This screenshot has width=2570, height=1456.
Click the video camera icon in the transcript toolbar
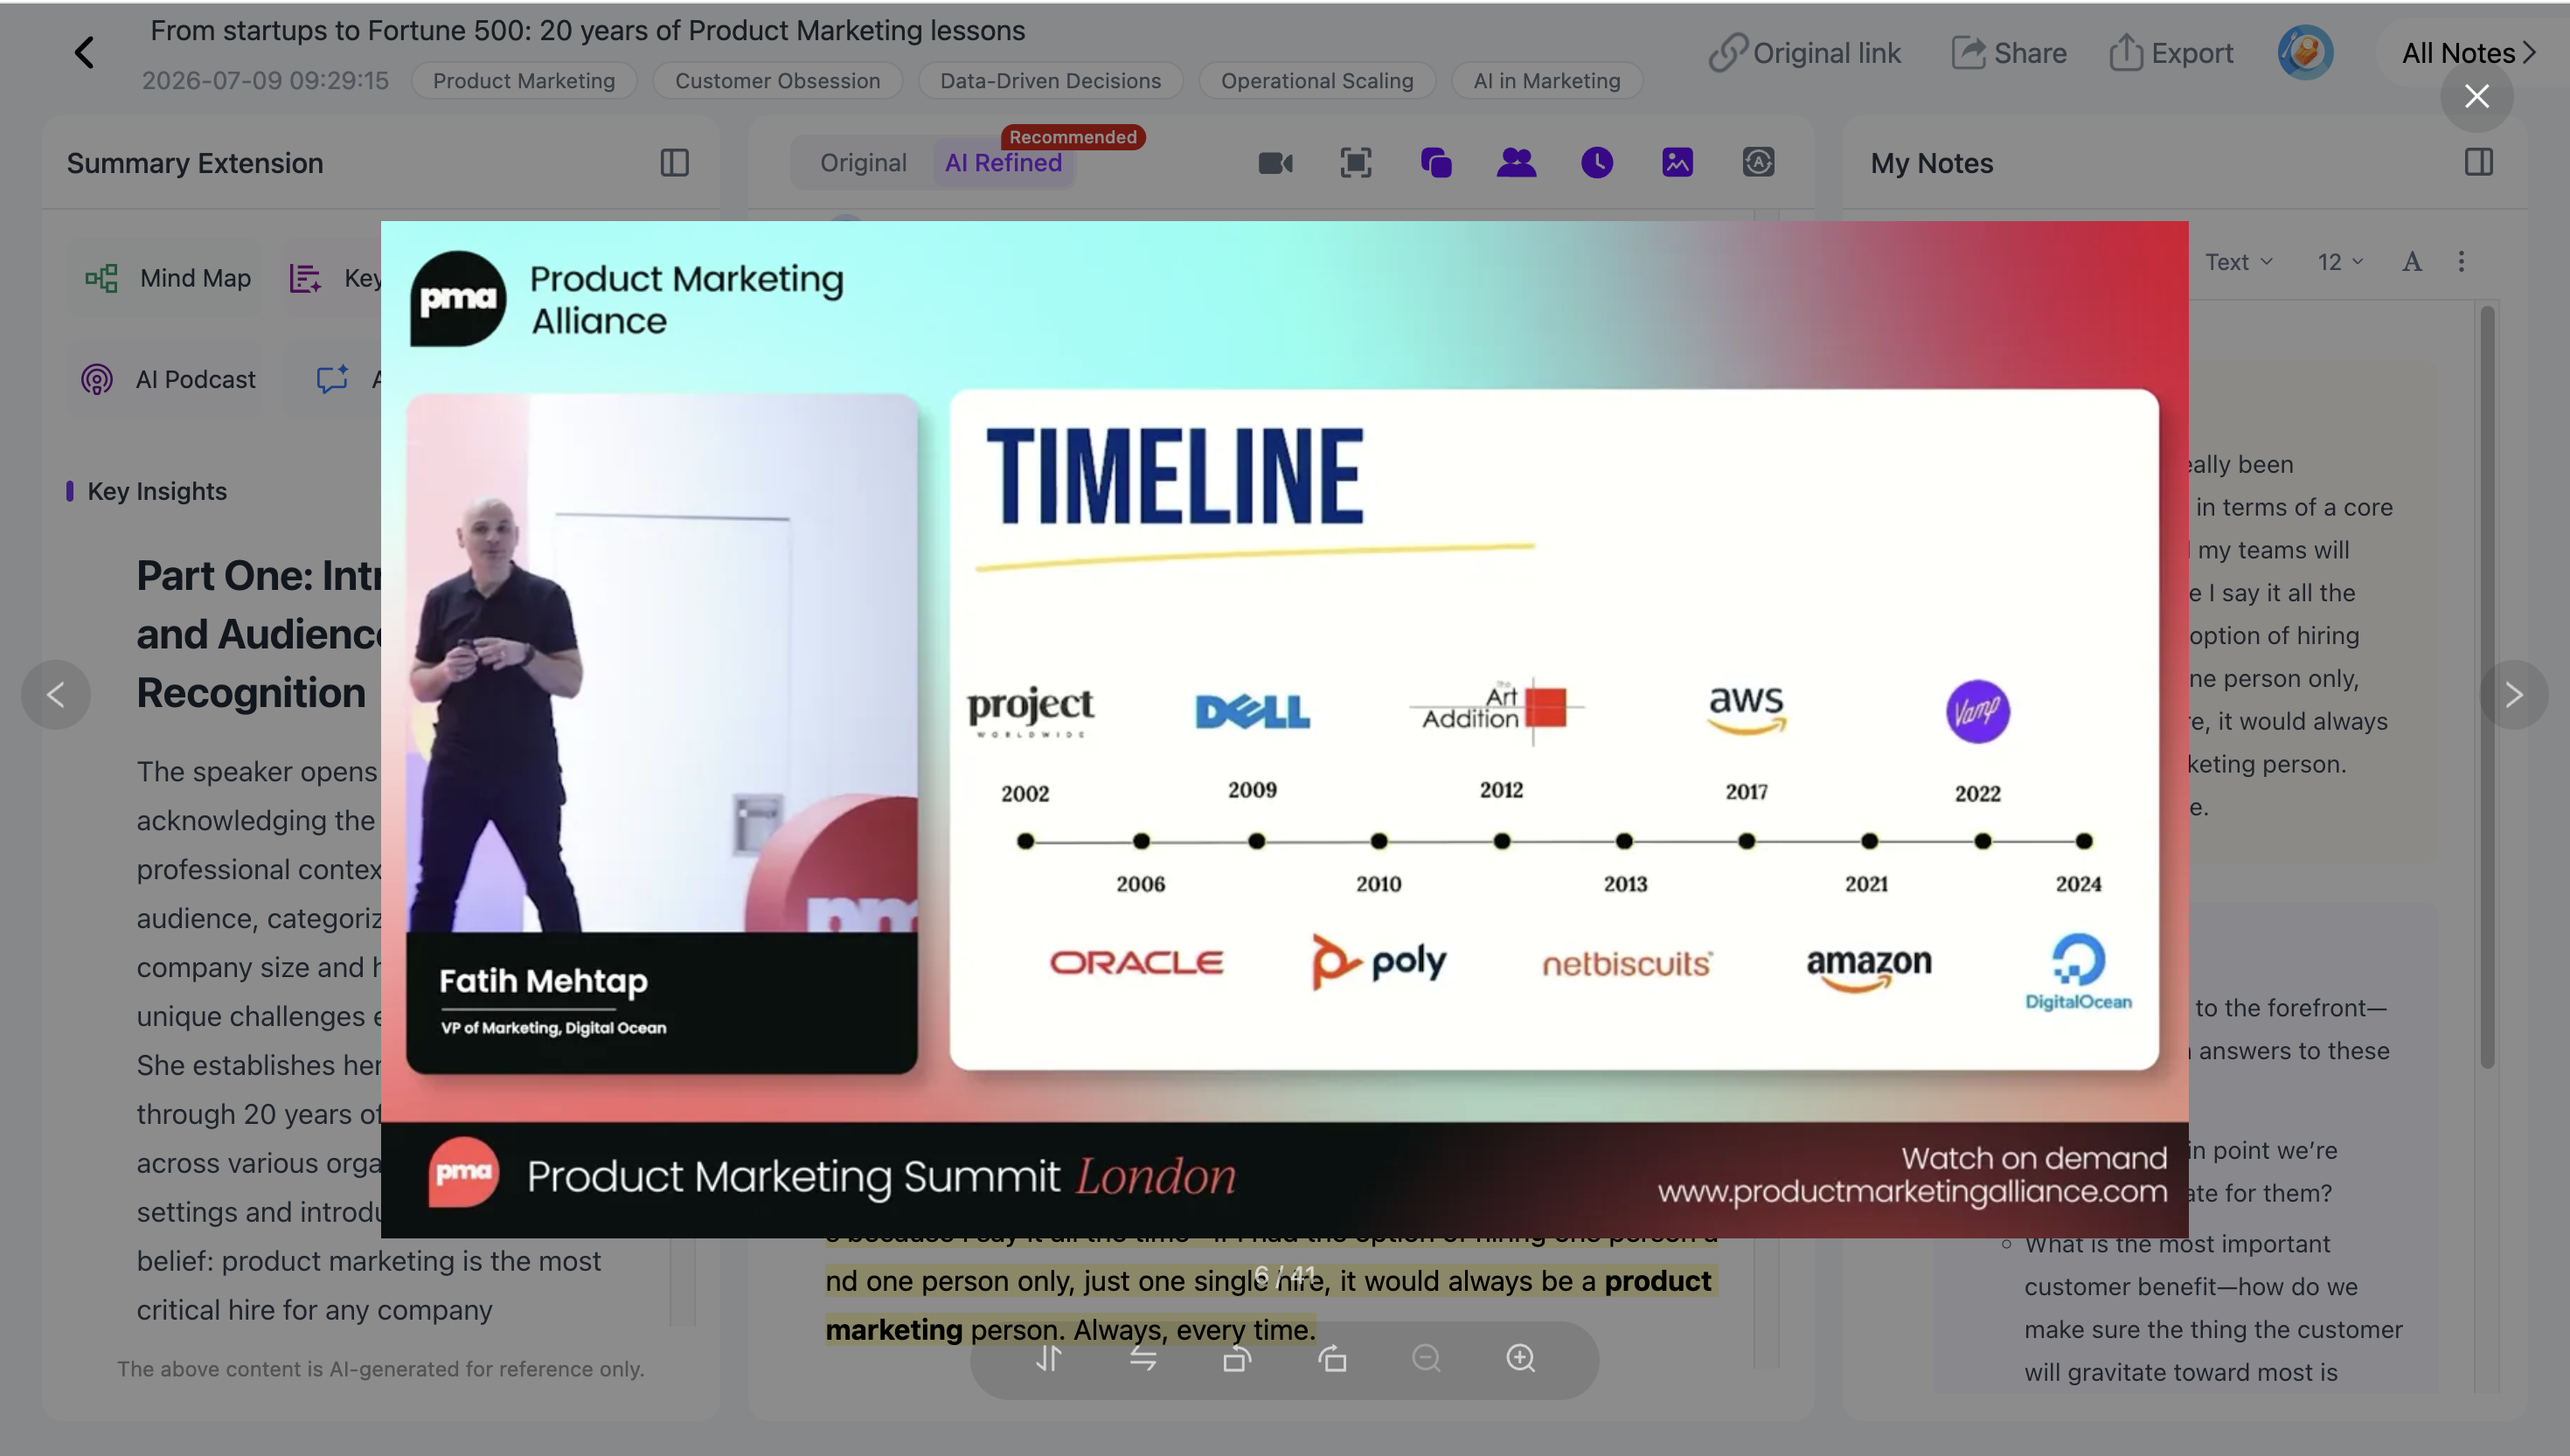[x=1275, y=163]
